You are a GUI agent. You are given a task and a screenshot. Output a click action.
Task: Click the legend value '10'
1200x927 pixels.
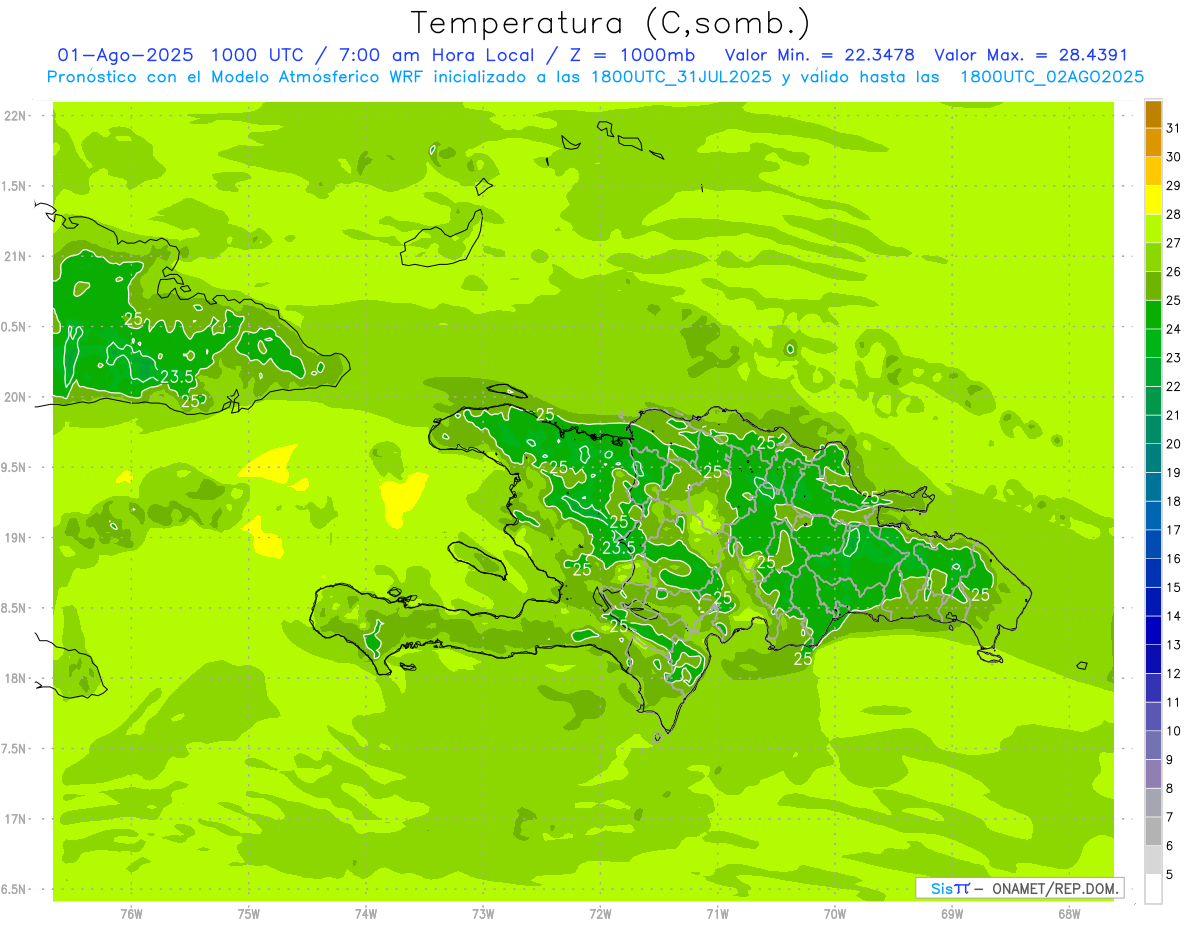[x=1173, y=731]
